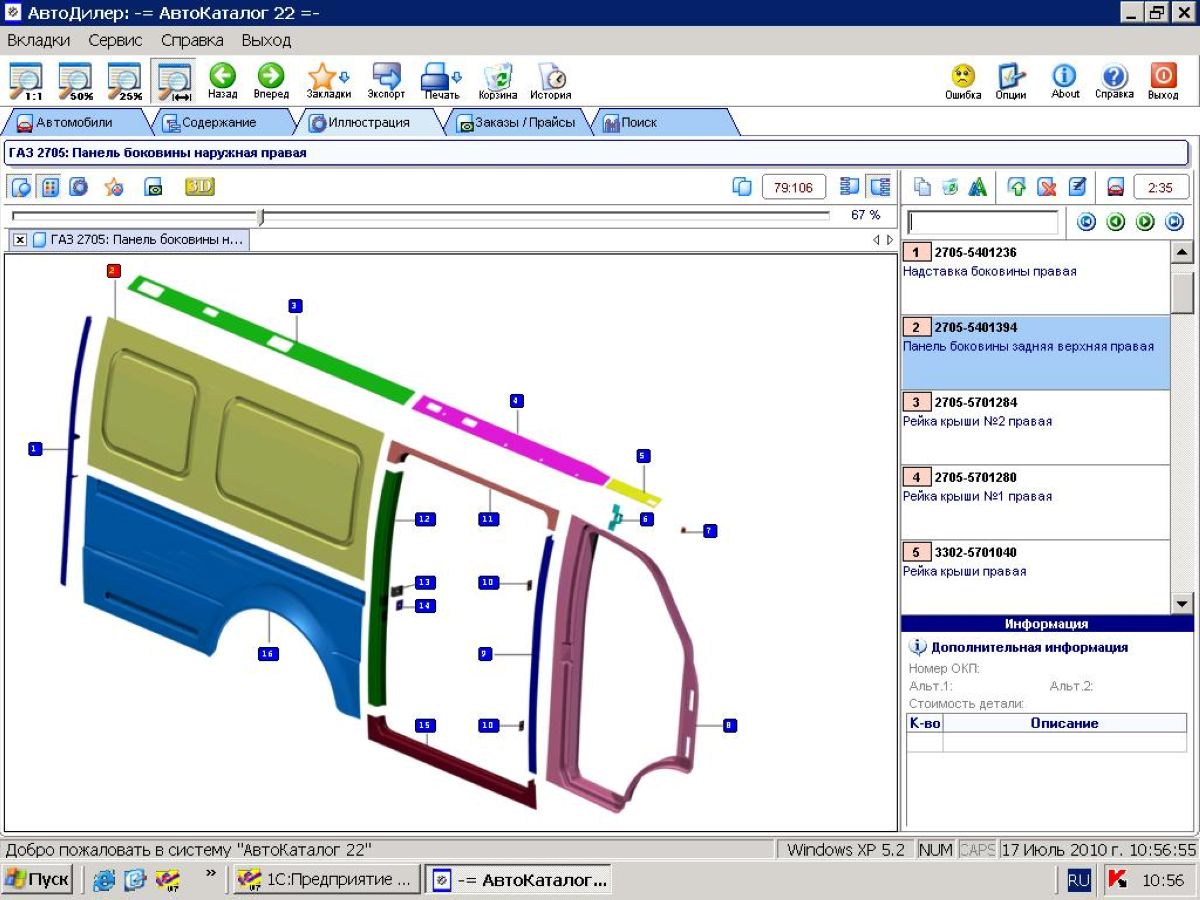This screenshot has width=1200, height=900.
Task: Click the green Назад back arrow
Action: click(x=222, y=80)
